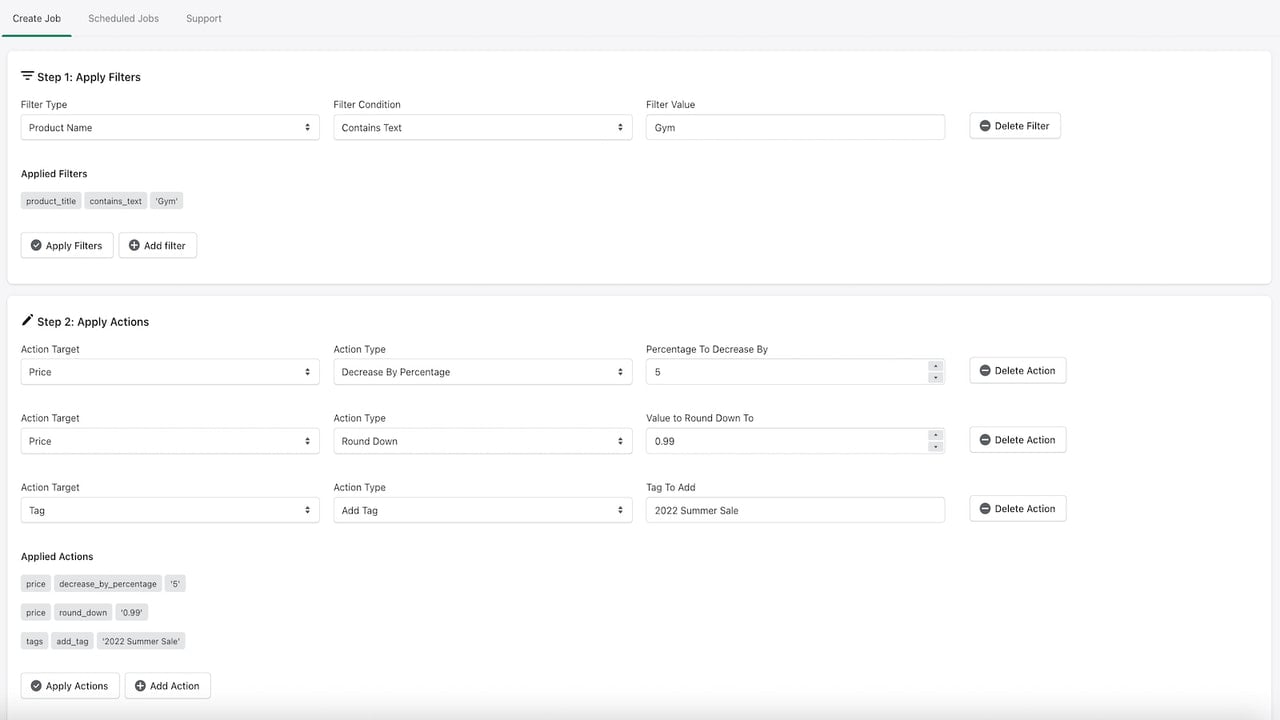Screen dimensions: 1280x720
Task: Delete the Decrease By Percentage action
Action: click(1018, 370)
